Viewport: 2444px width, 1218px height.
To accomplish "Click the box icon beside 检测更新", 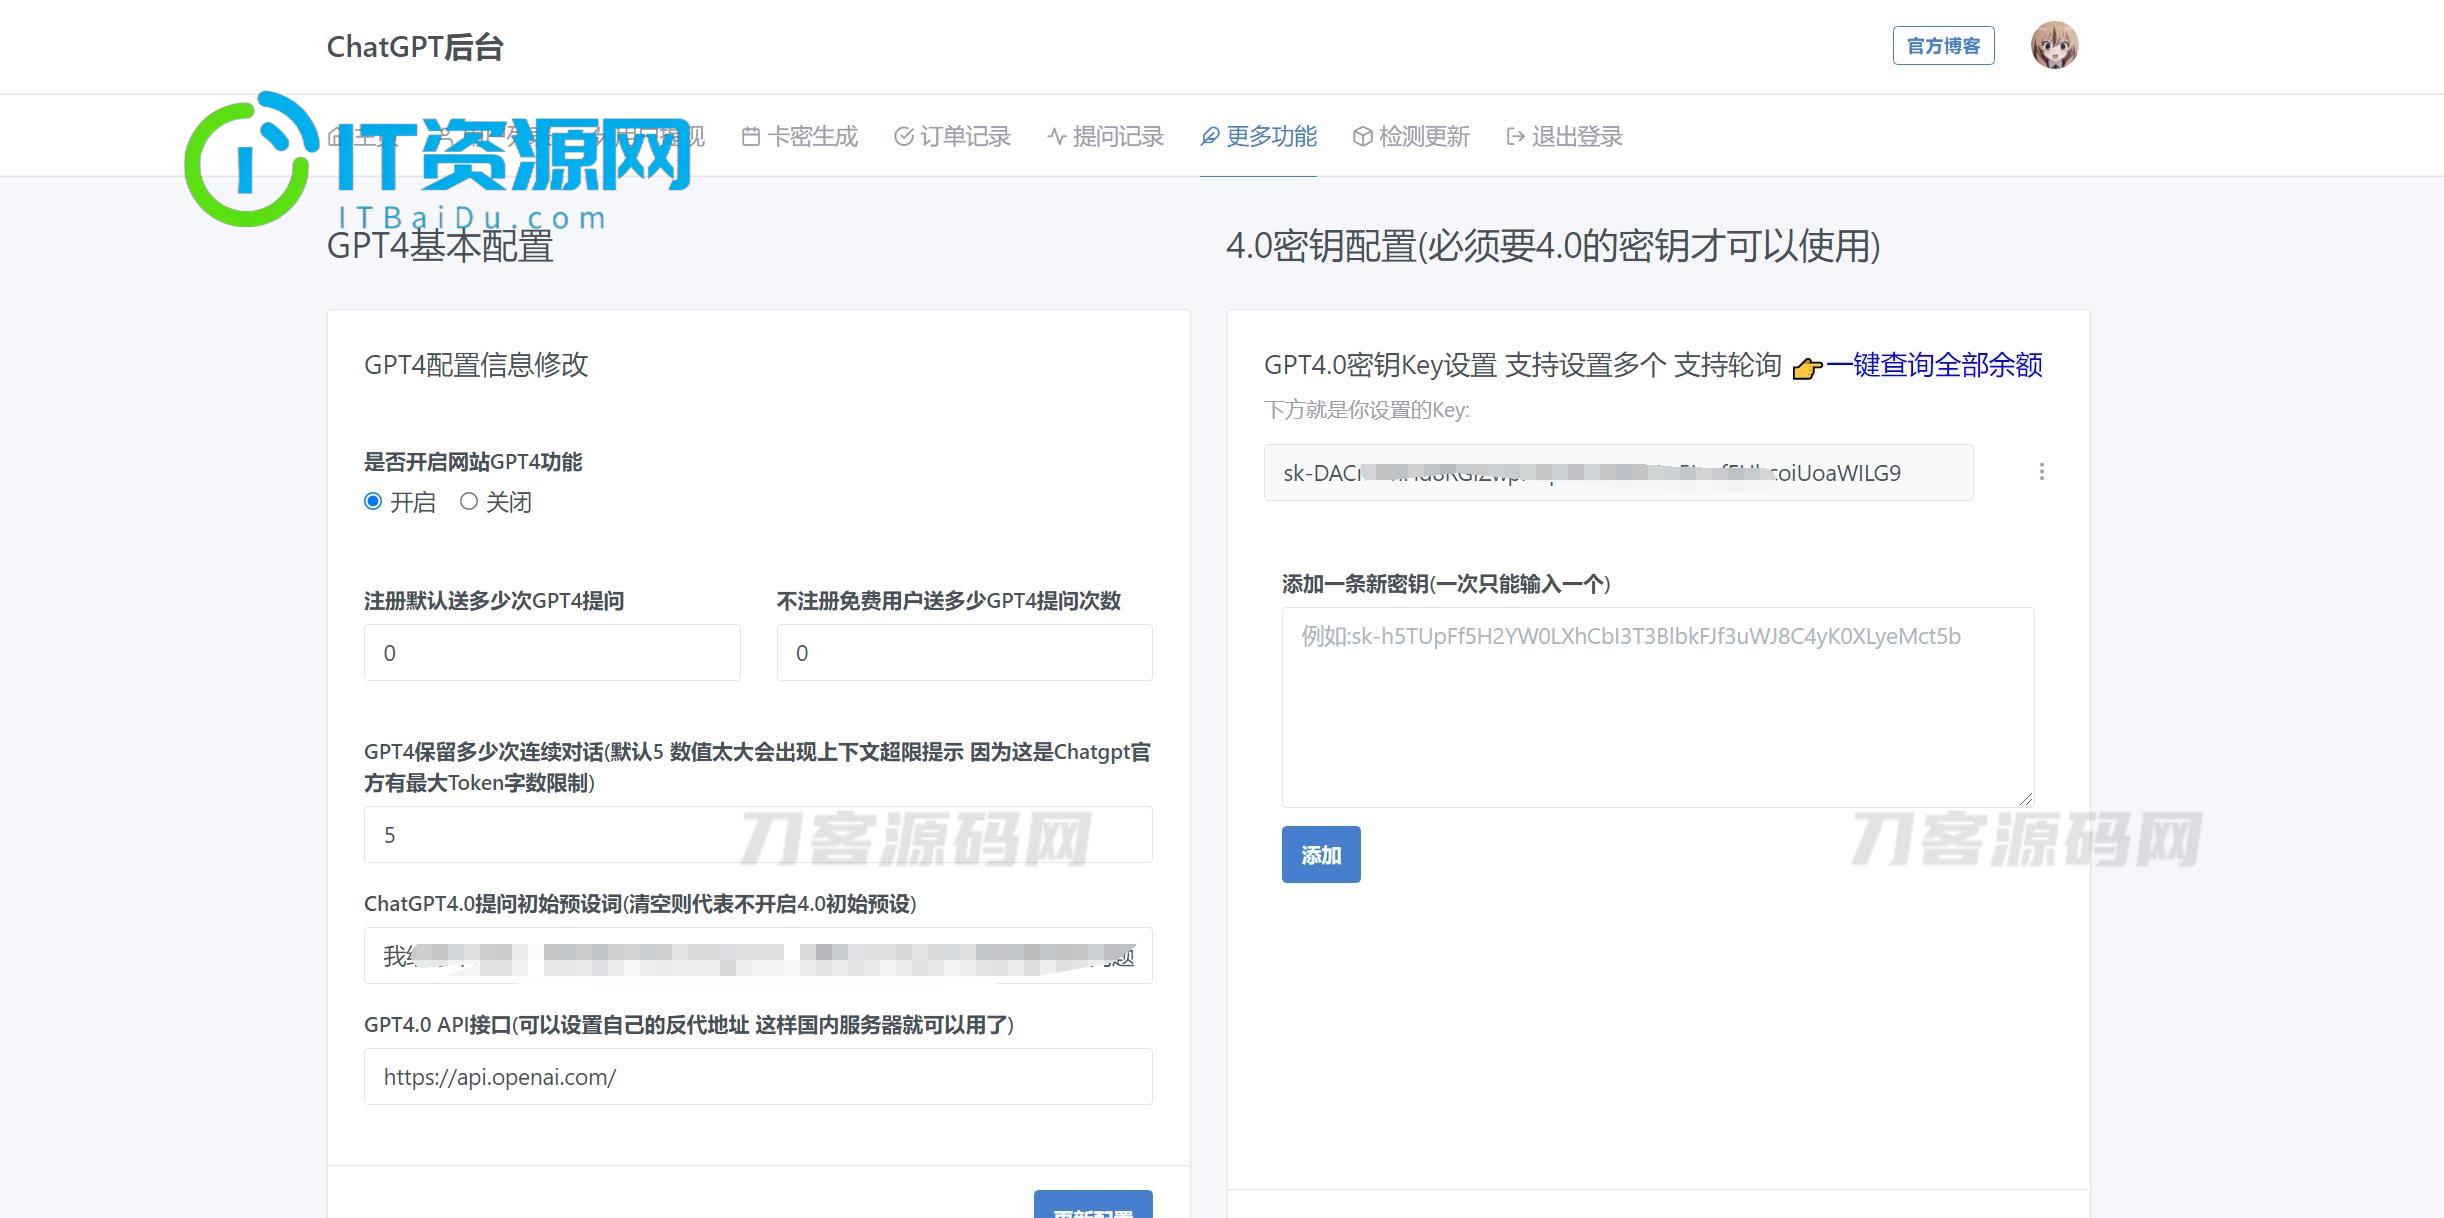I will click(x=1362, y=137).
